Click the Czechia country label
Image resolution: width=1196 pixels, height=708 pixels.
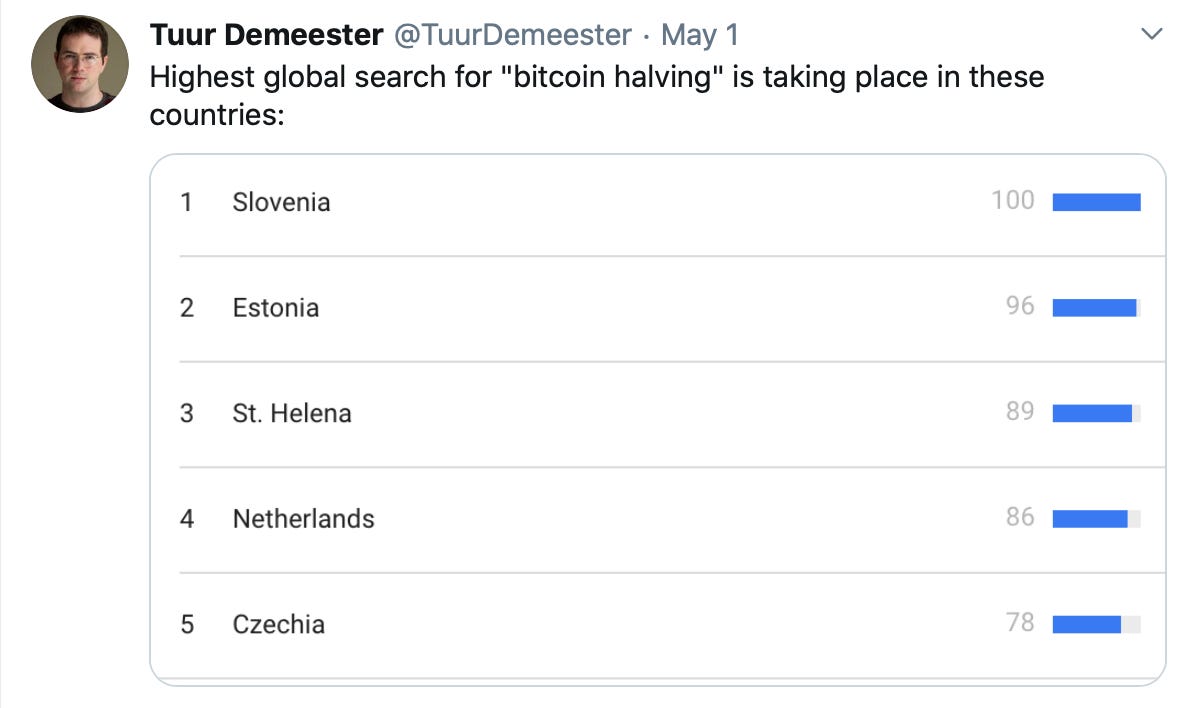click(x=278, y=624)
